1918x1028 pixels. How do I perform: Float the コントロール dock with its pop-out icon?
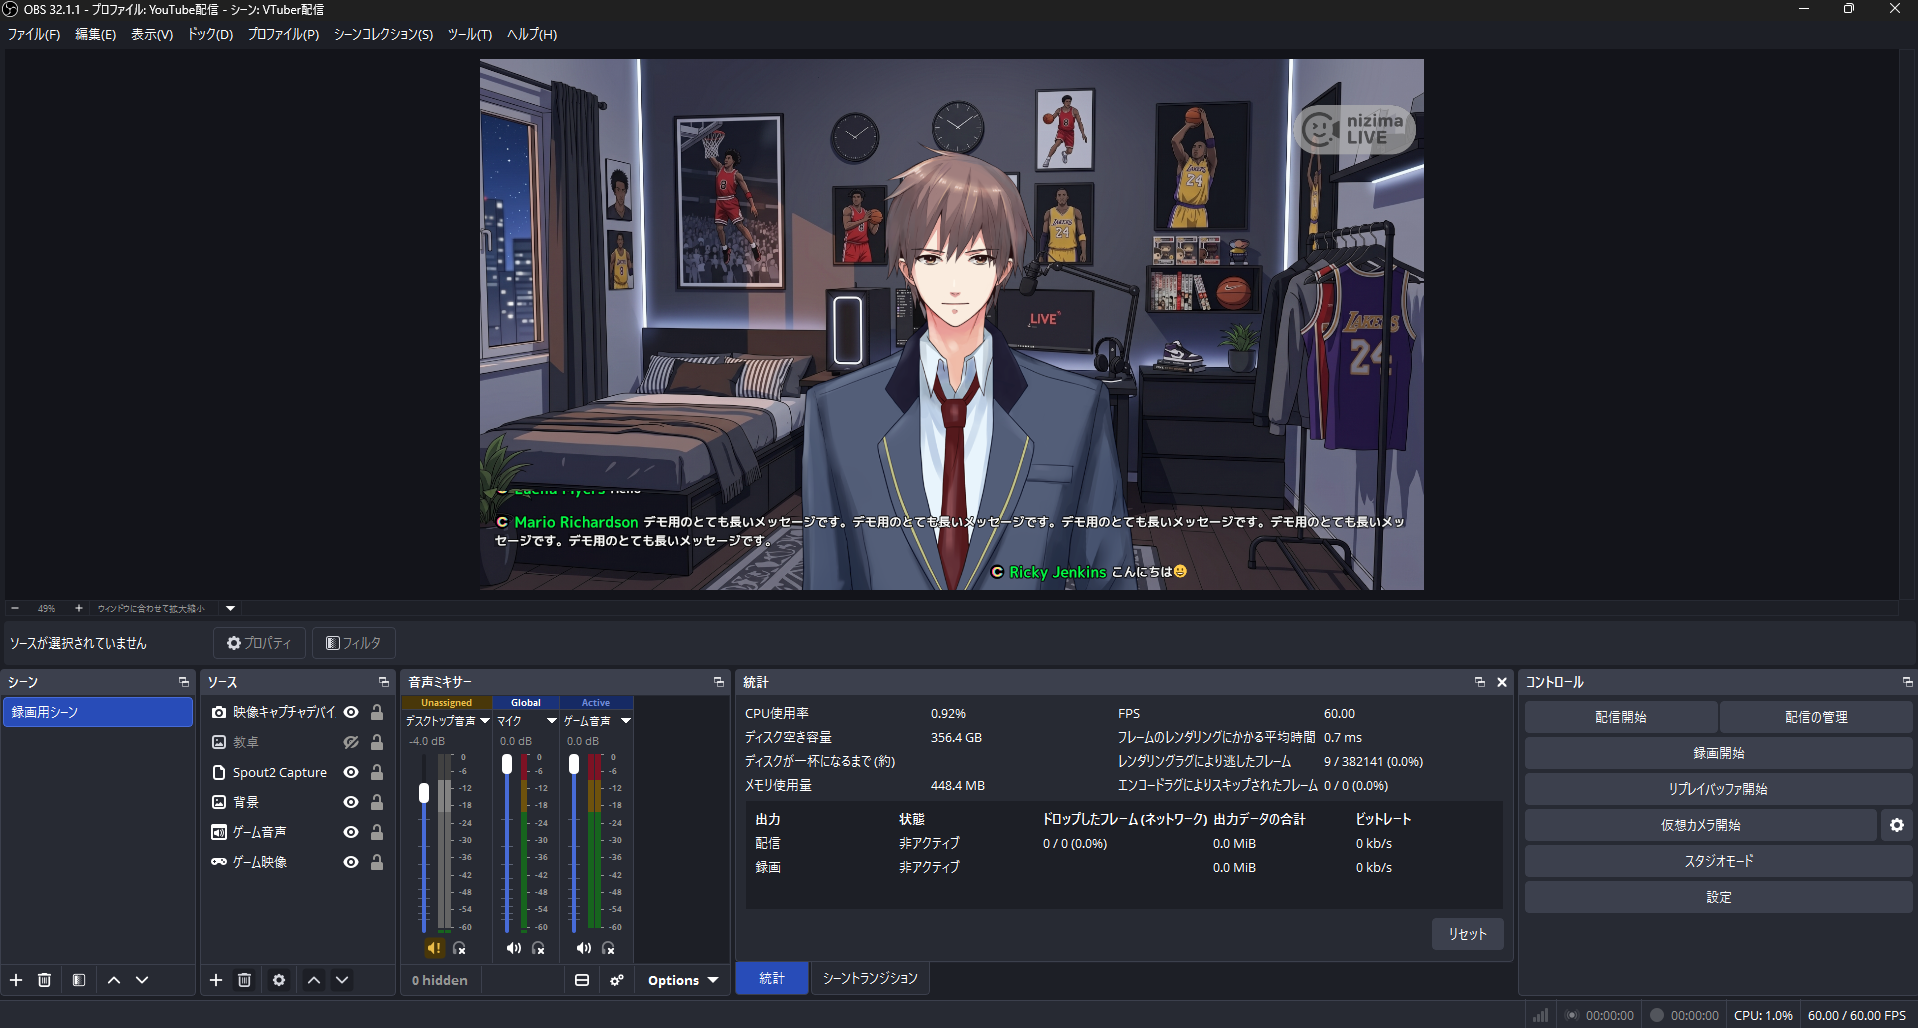click(x=1908, y=682)
